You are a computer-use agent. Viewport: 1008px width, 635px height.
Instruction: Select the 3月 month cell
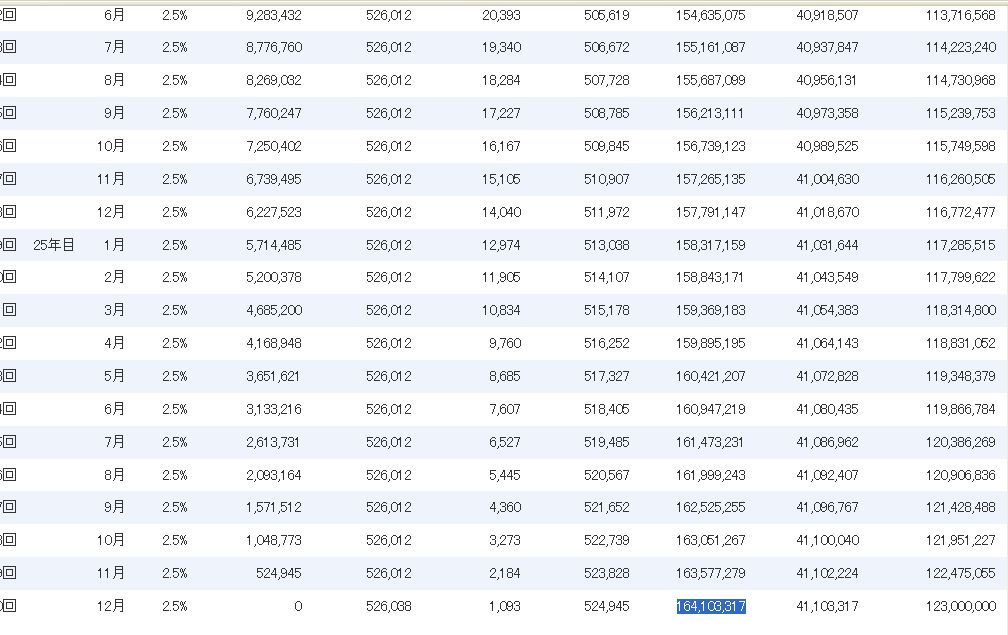(114, 310)
